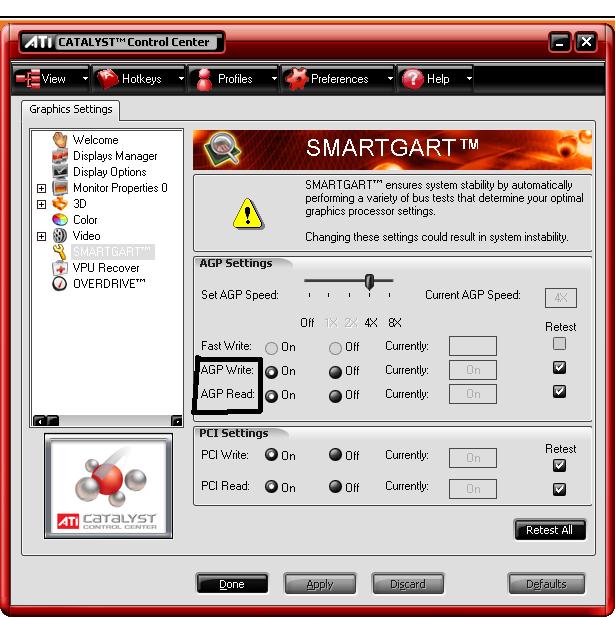615x617 pixels.
Task: Click the VPU Recover icon
Action: point(59,268)
